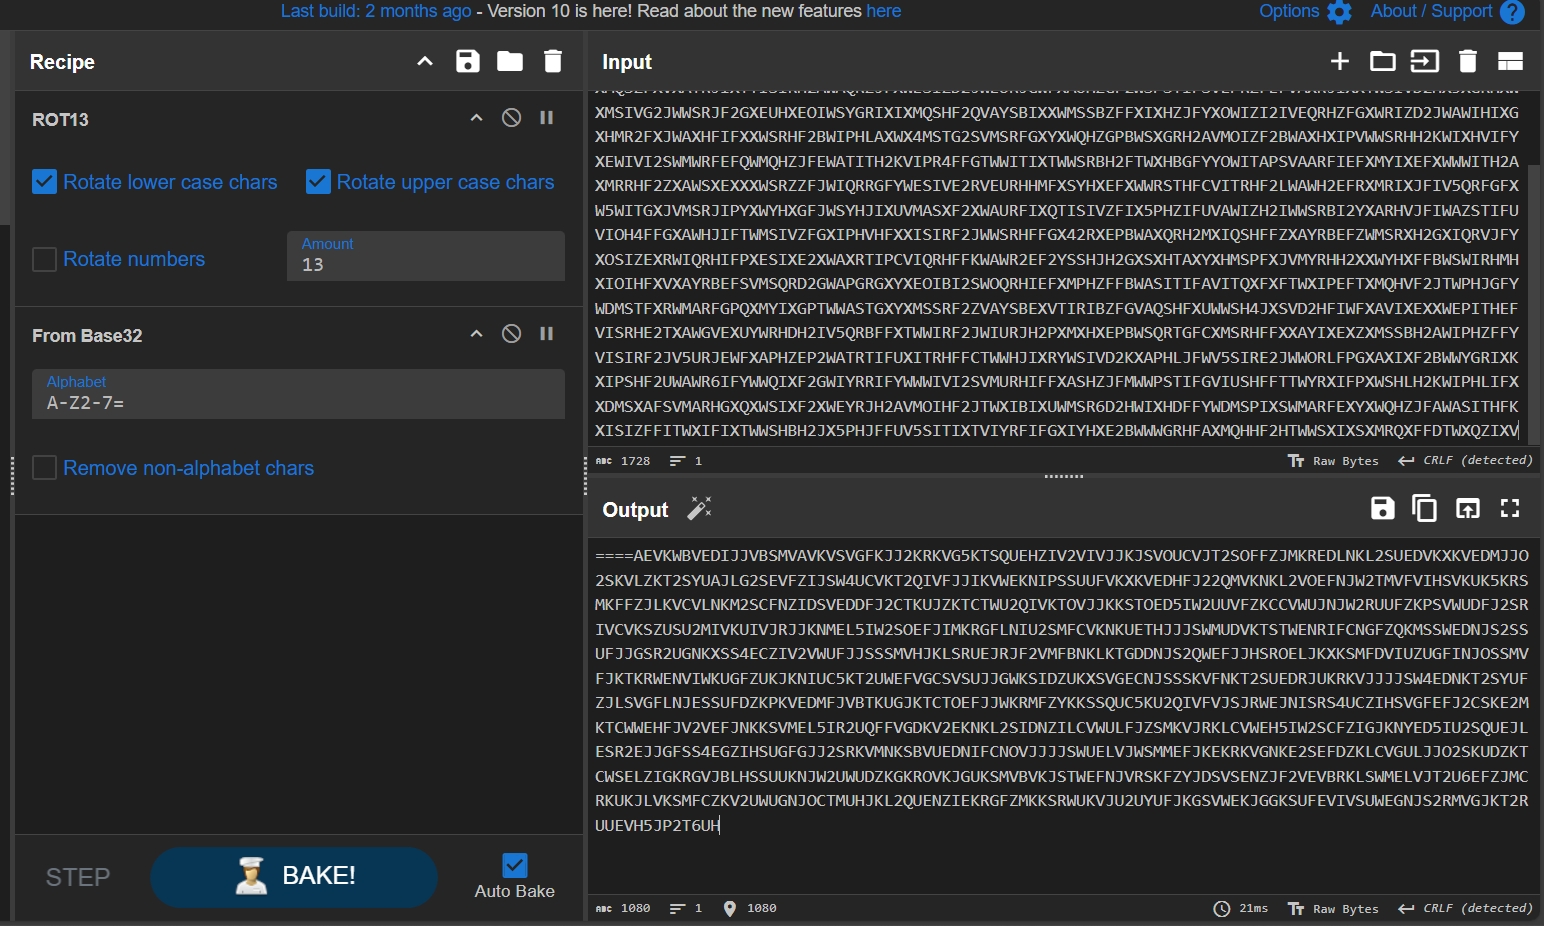Viewport: 1544px width, 926px height.
Task: Click the magic wand icon in Output
Action: point(699,509)
